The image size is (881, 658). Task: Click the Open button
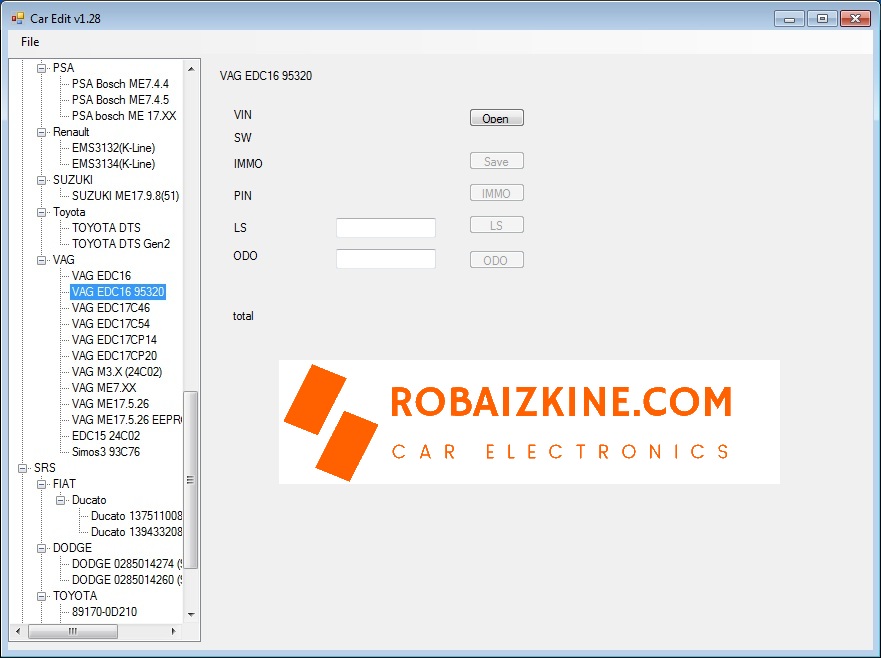(x=496, y=118)
